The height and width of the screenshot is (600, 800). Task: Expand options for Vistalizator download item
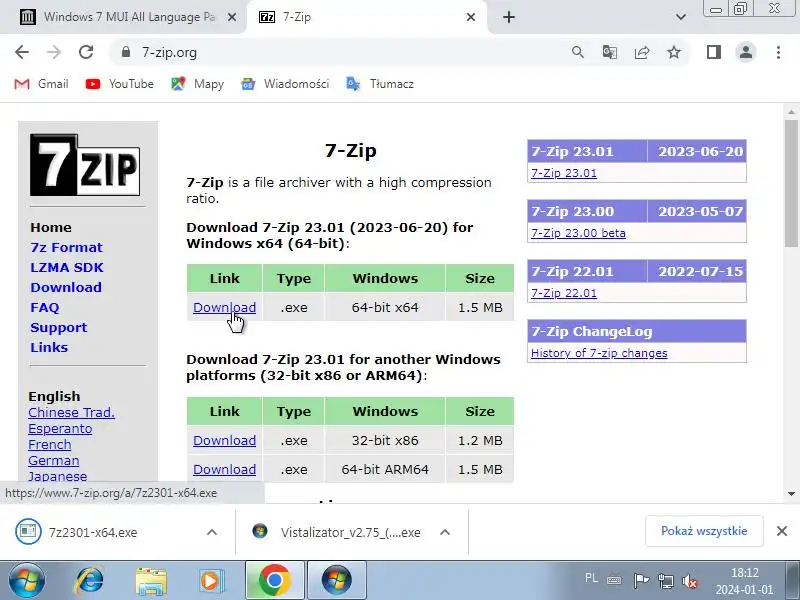[x=445, y=532]
